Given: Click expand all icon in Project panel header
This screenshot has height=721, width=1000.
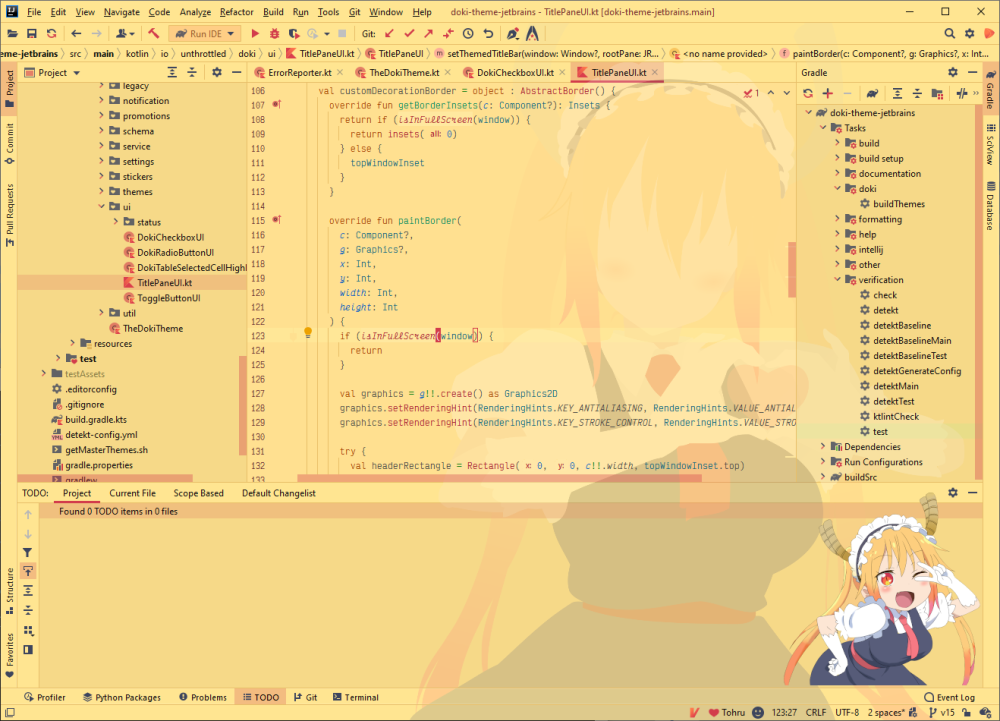Looking at the screenshot, I should click(172, 73).
